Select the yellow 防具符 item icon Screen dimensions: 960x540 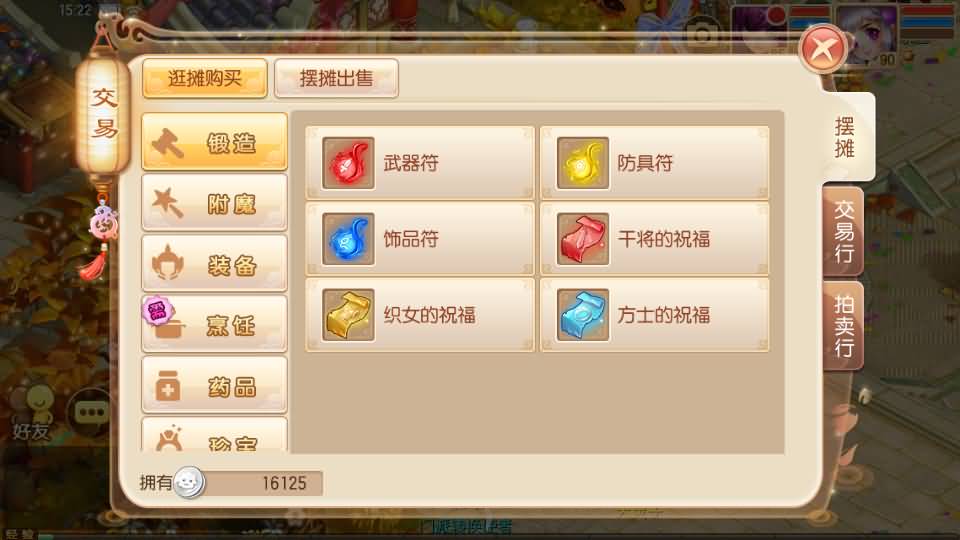[x=583, y=163]
